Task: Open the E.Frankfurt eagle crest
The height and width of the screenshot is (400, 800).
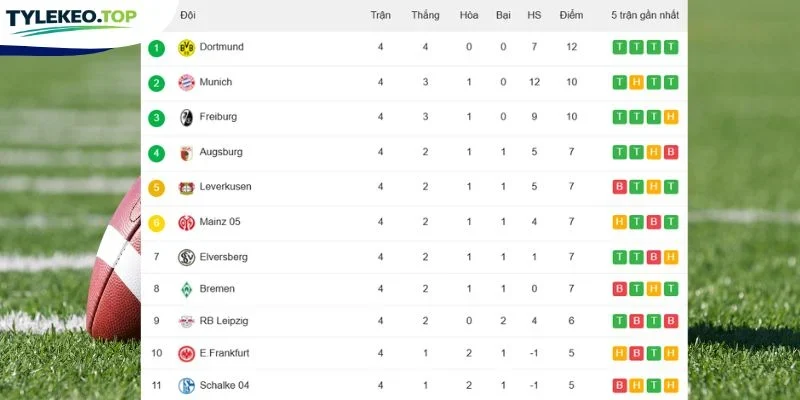Action: 186,354
